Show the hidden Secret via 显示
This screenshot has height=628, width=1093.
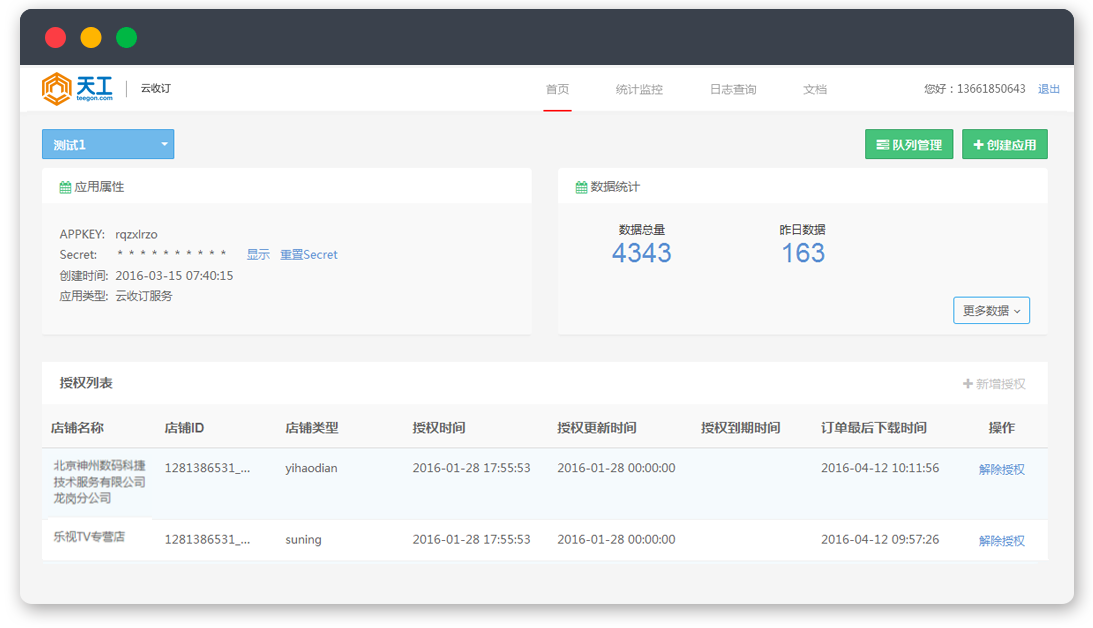pos(258,255)
